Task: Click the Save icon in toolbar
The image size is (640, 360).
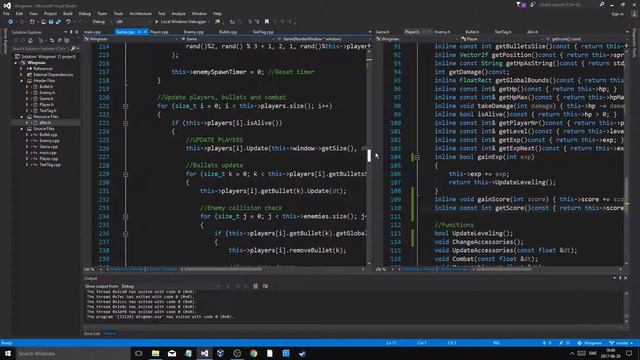Action: pos(51,22)
